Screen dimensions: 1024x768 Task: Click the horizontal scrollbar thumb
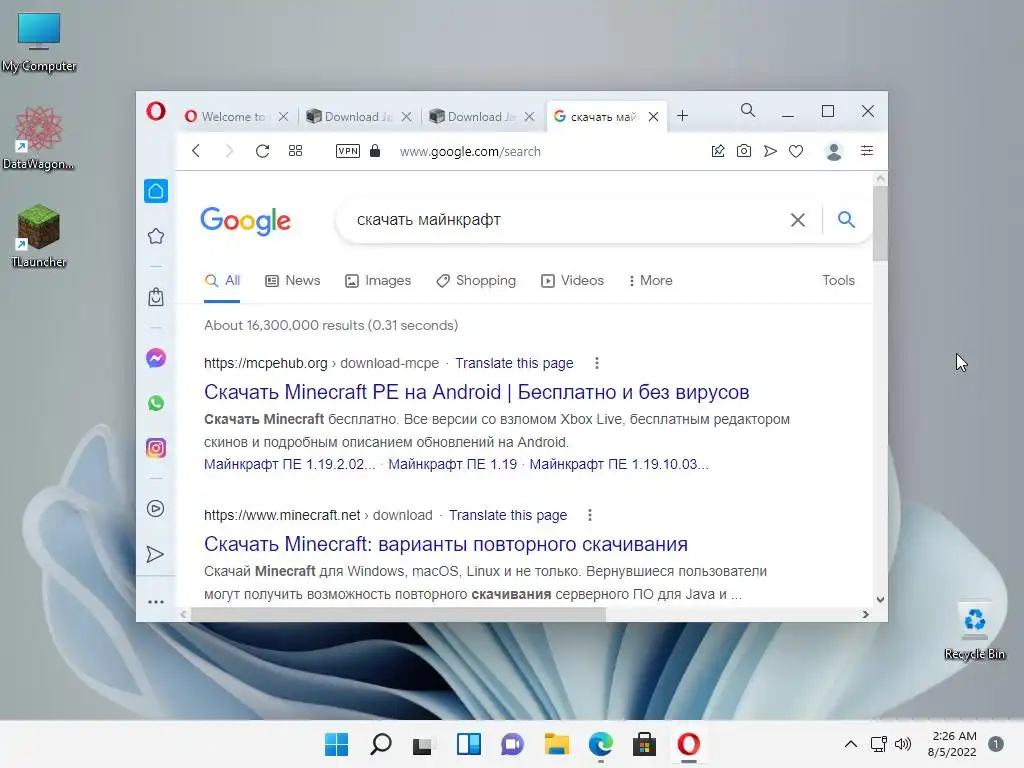398,615
